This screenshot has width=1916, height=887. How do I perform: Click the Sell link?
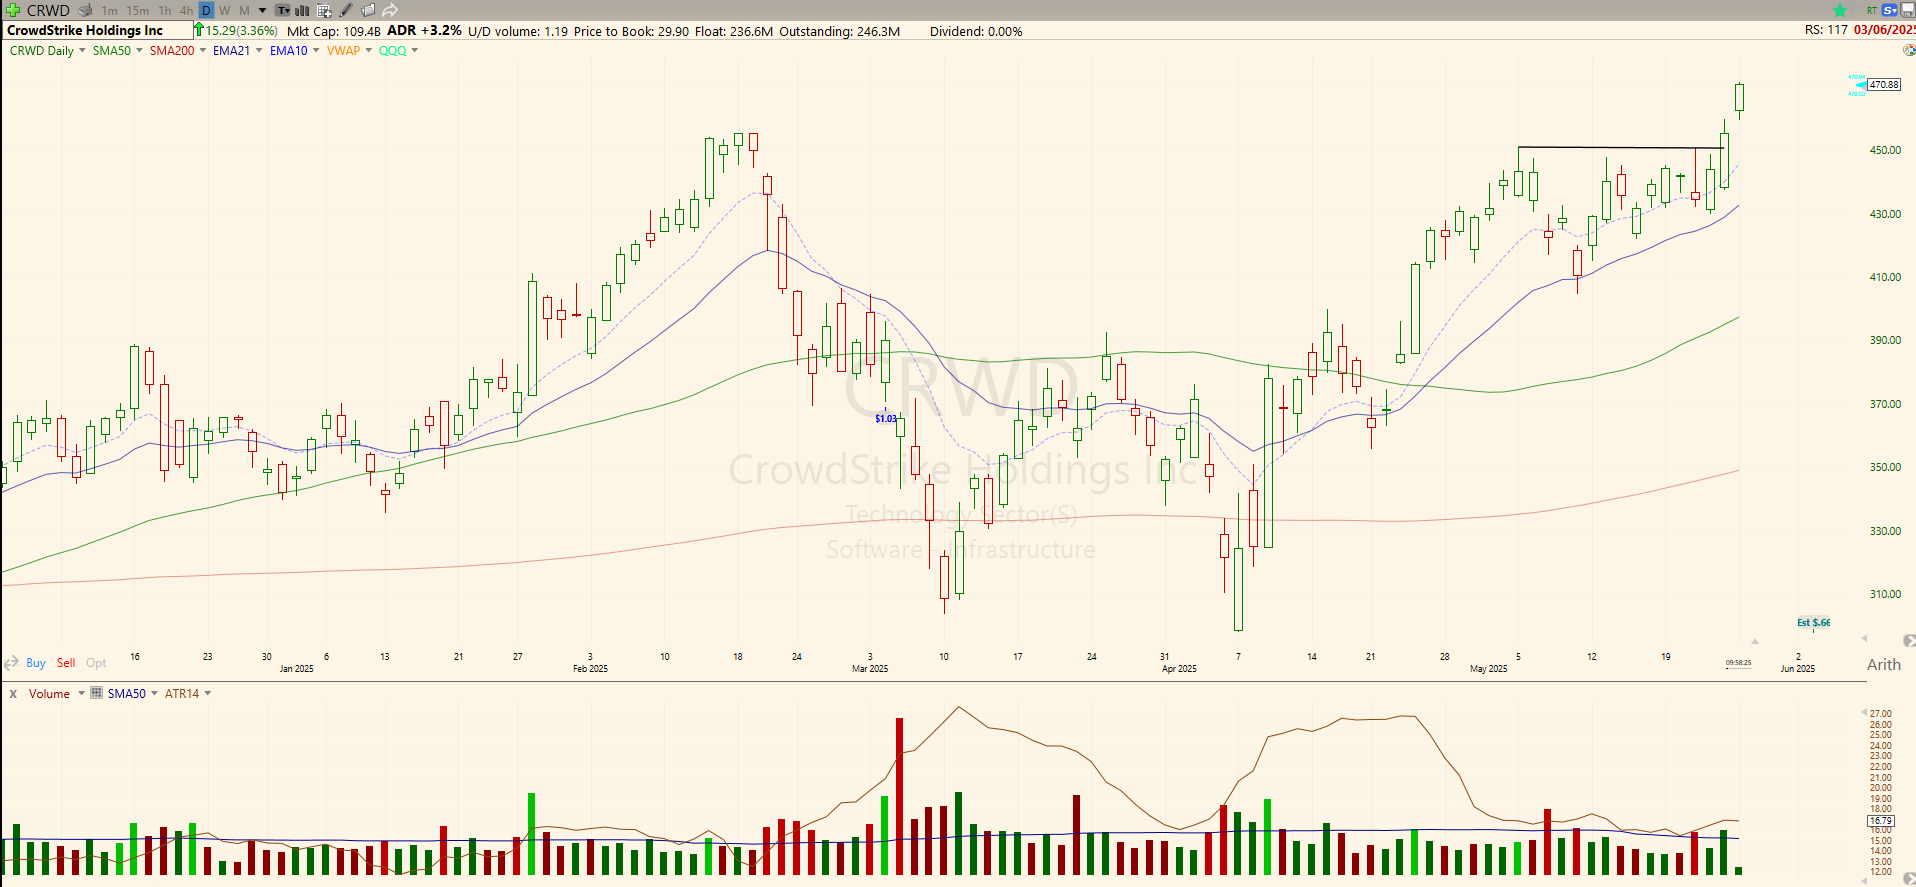point(66,663)
